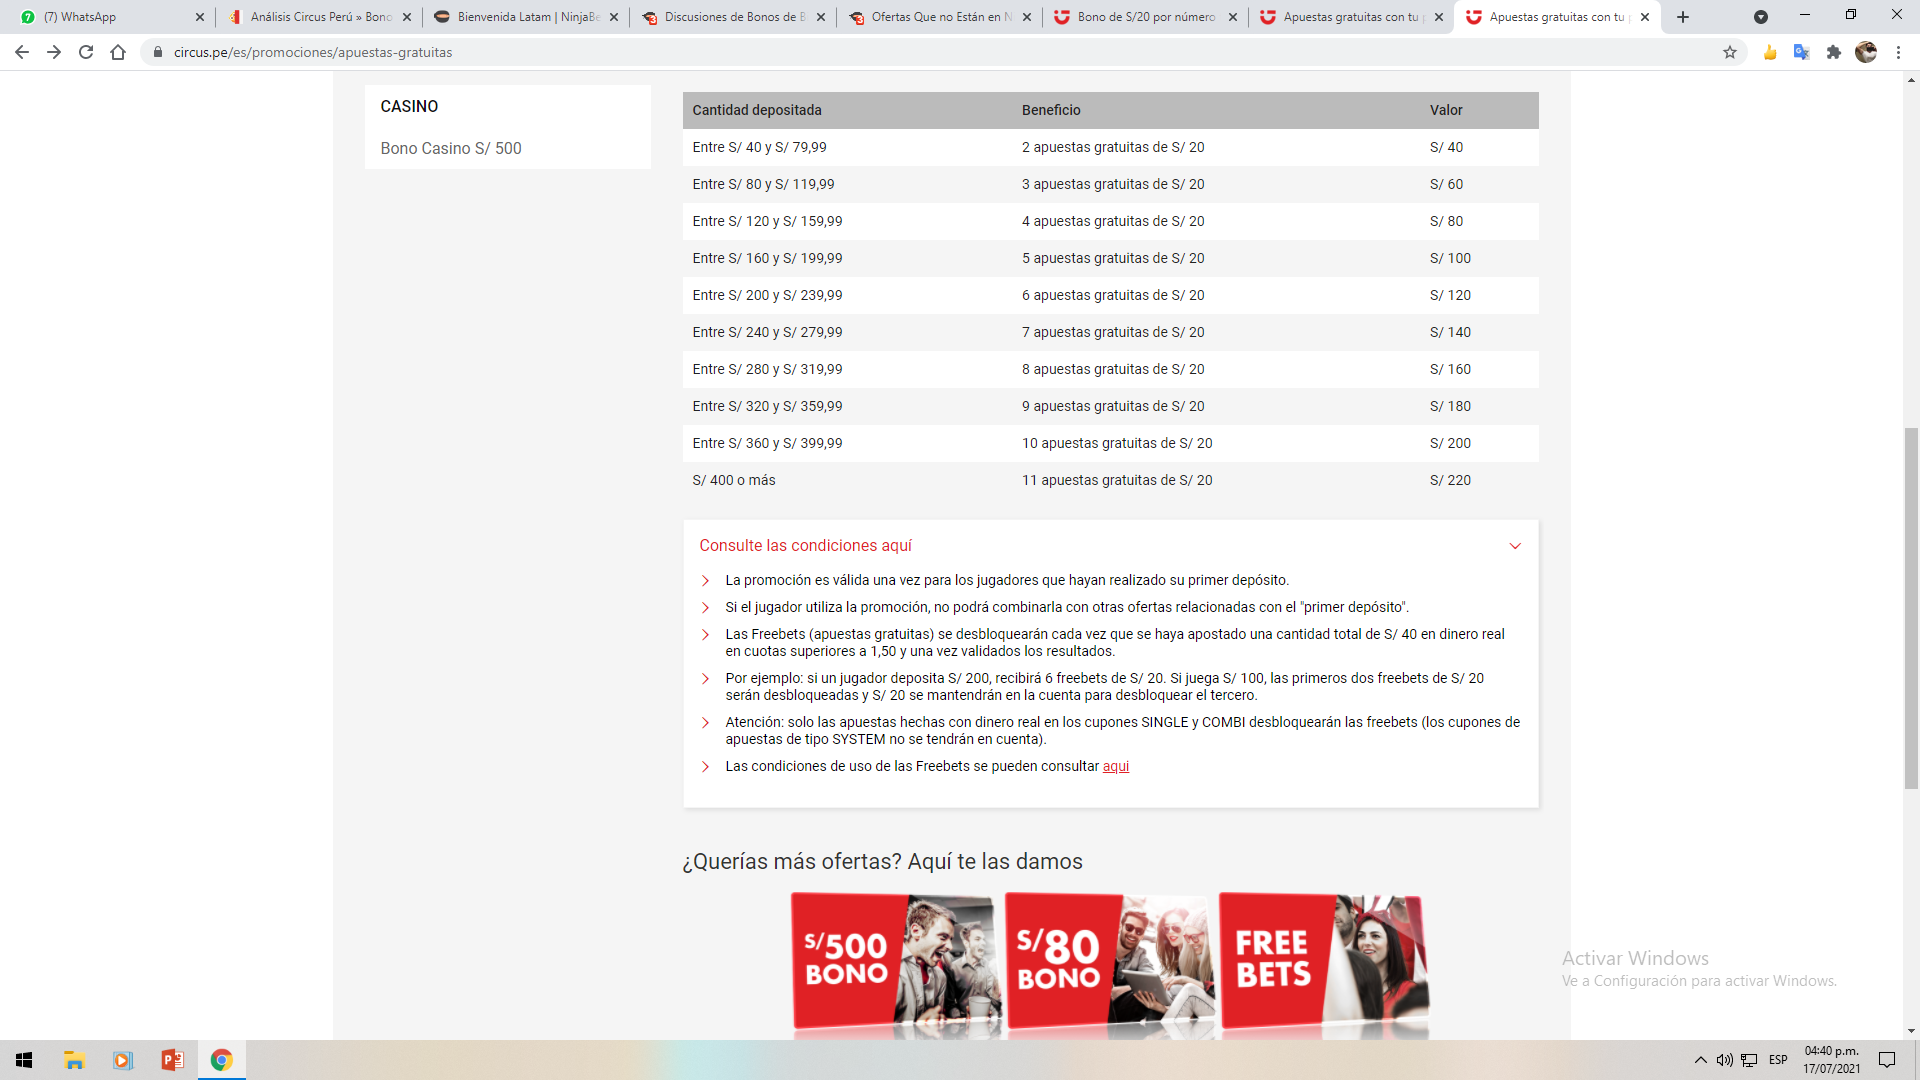Click the scrollbar up arrow
The image size is (1920, 1080).
click(x=1911, y=80)
